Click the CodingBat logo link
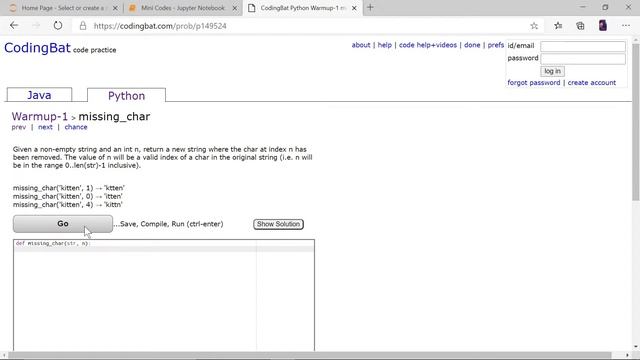 click(37, 48)
